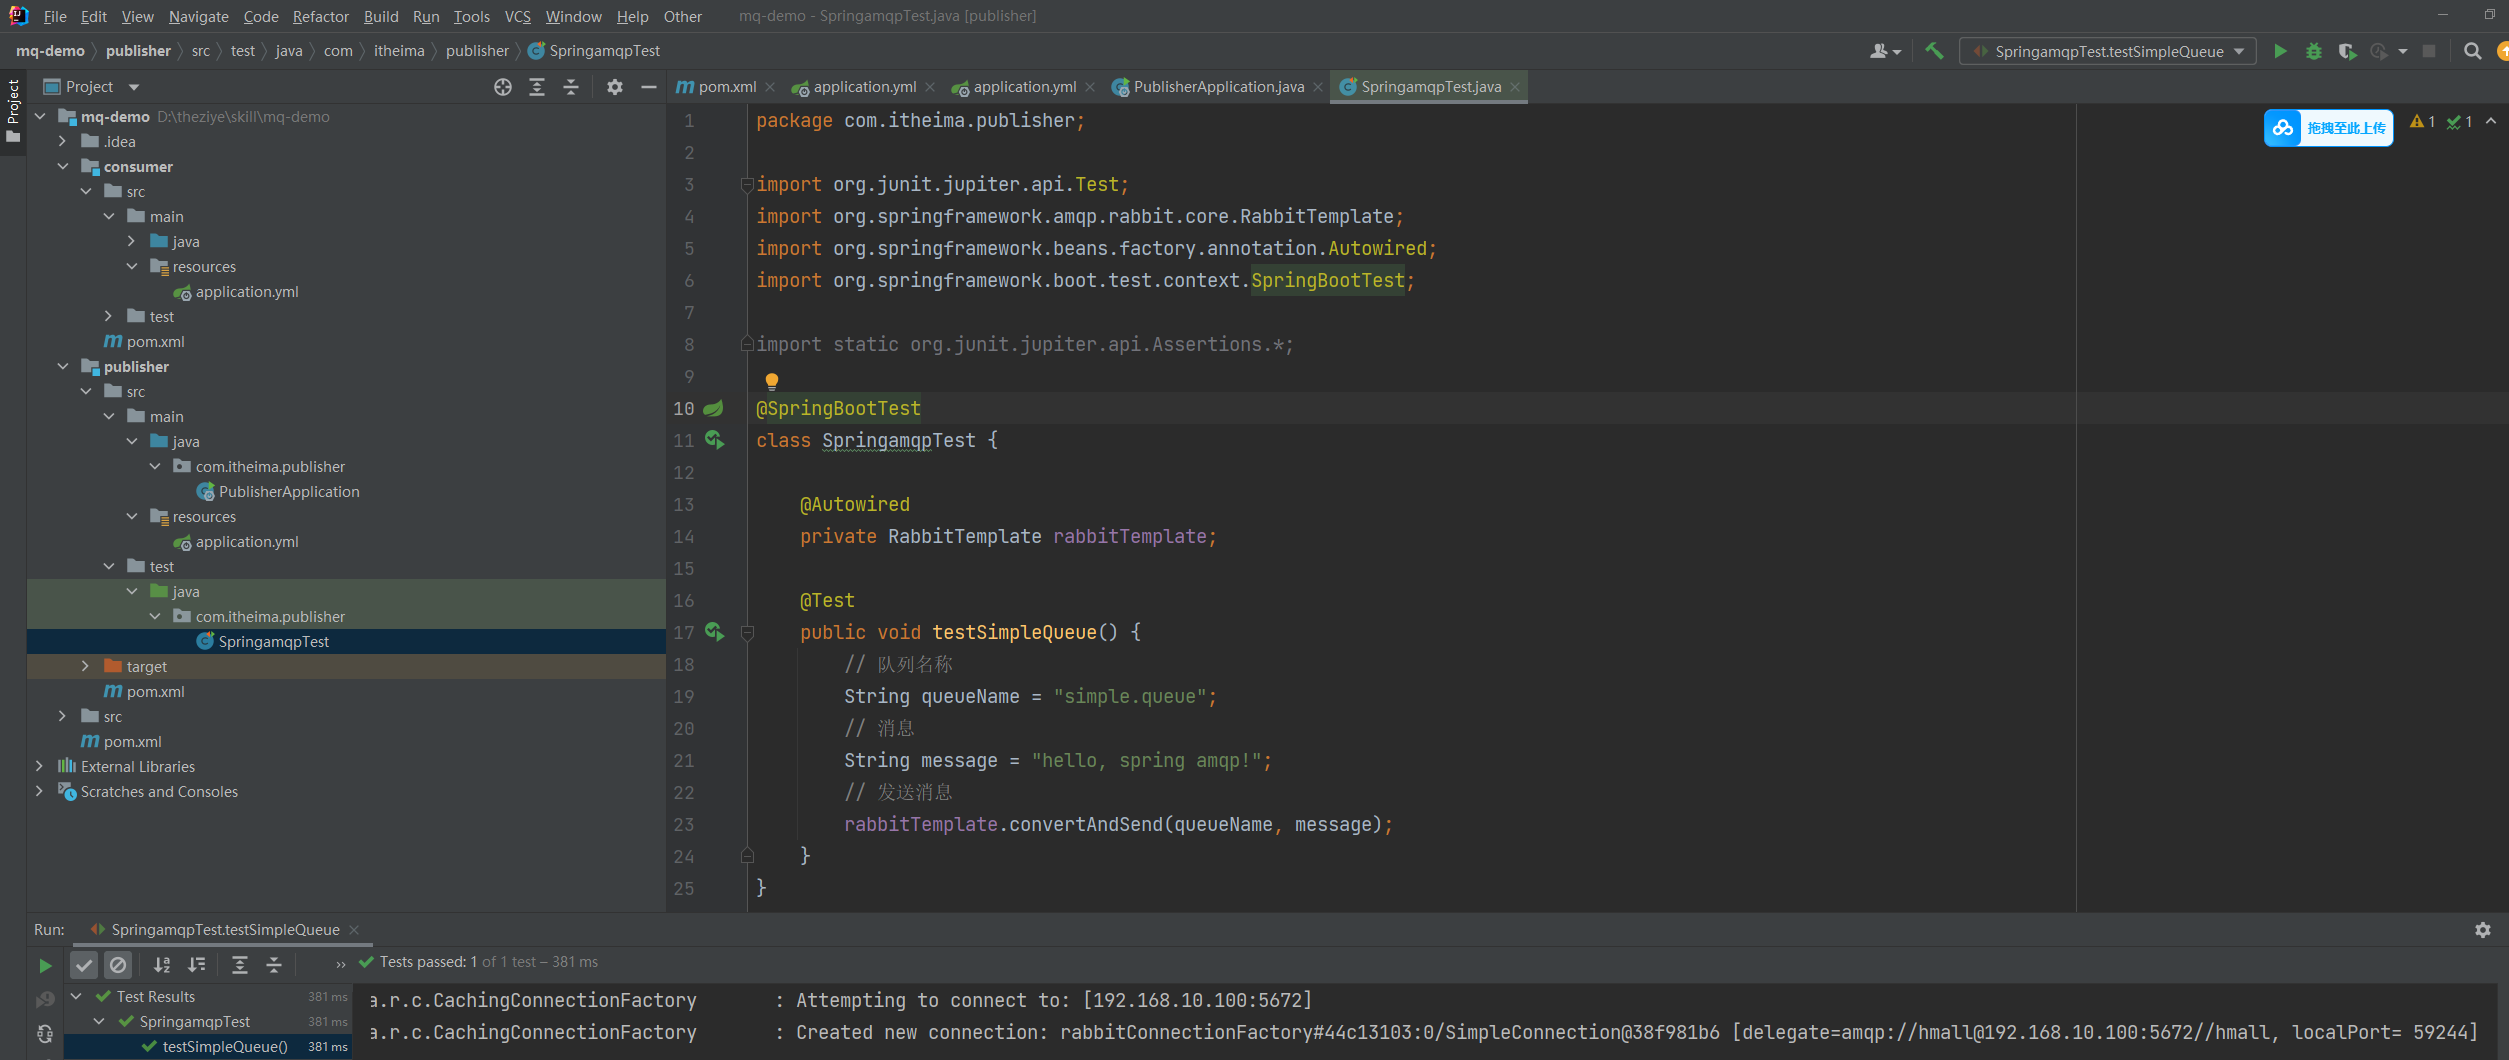This screenshot has height=1060, width=2509.
Task: Open the Refactor menu
Action: click(320, 16)
